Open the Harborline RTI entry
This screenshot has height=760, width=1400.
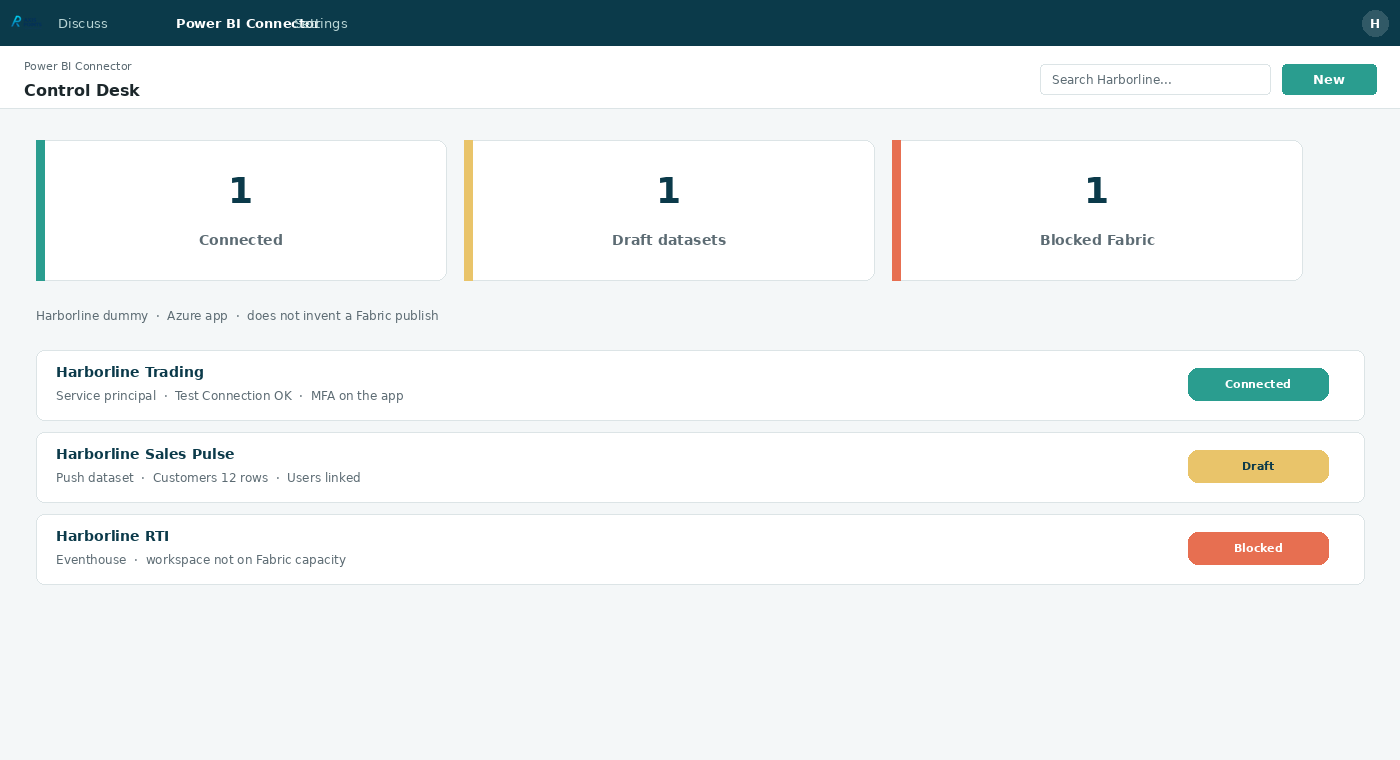tap(700, 549)
